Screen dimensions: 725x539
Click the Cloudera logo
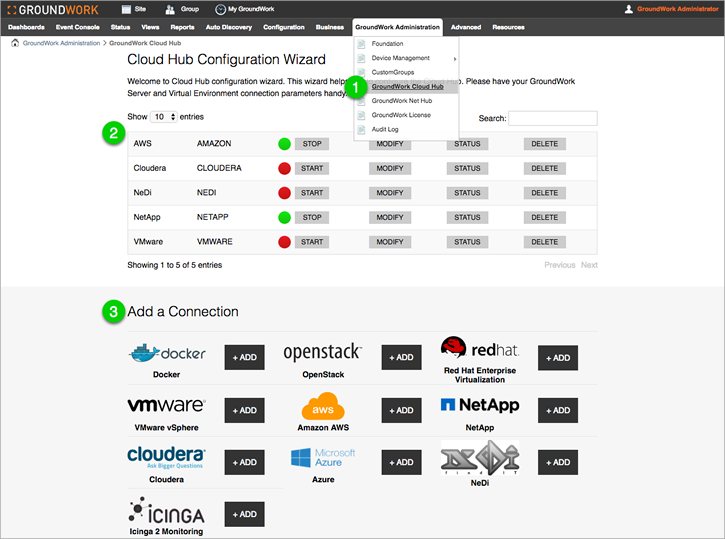point(166,457)
